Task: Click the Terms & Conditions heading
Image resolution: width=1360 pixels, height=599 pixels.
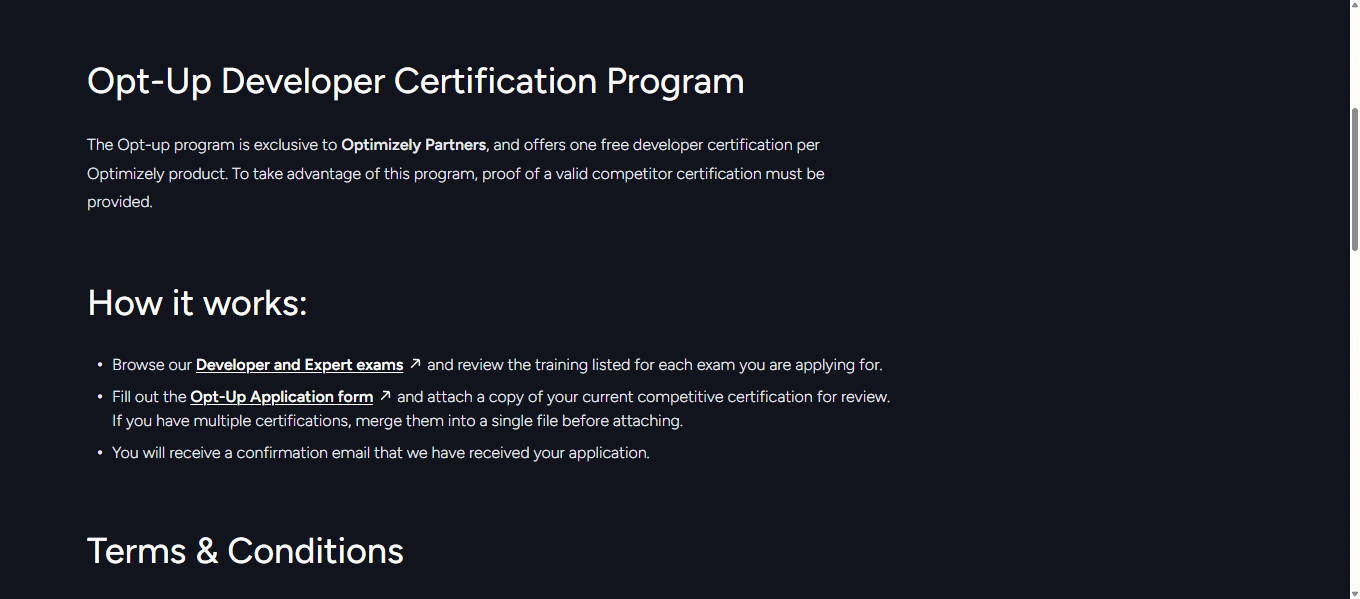Action: tap(245, 551)
